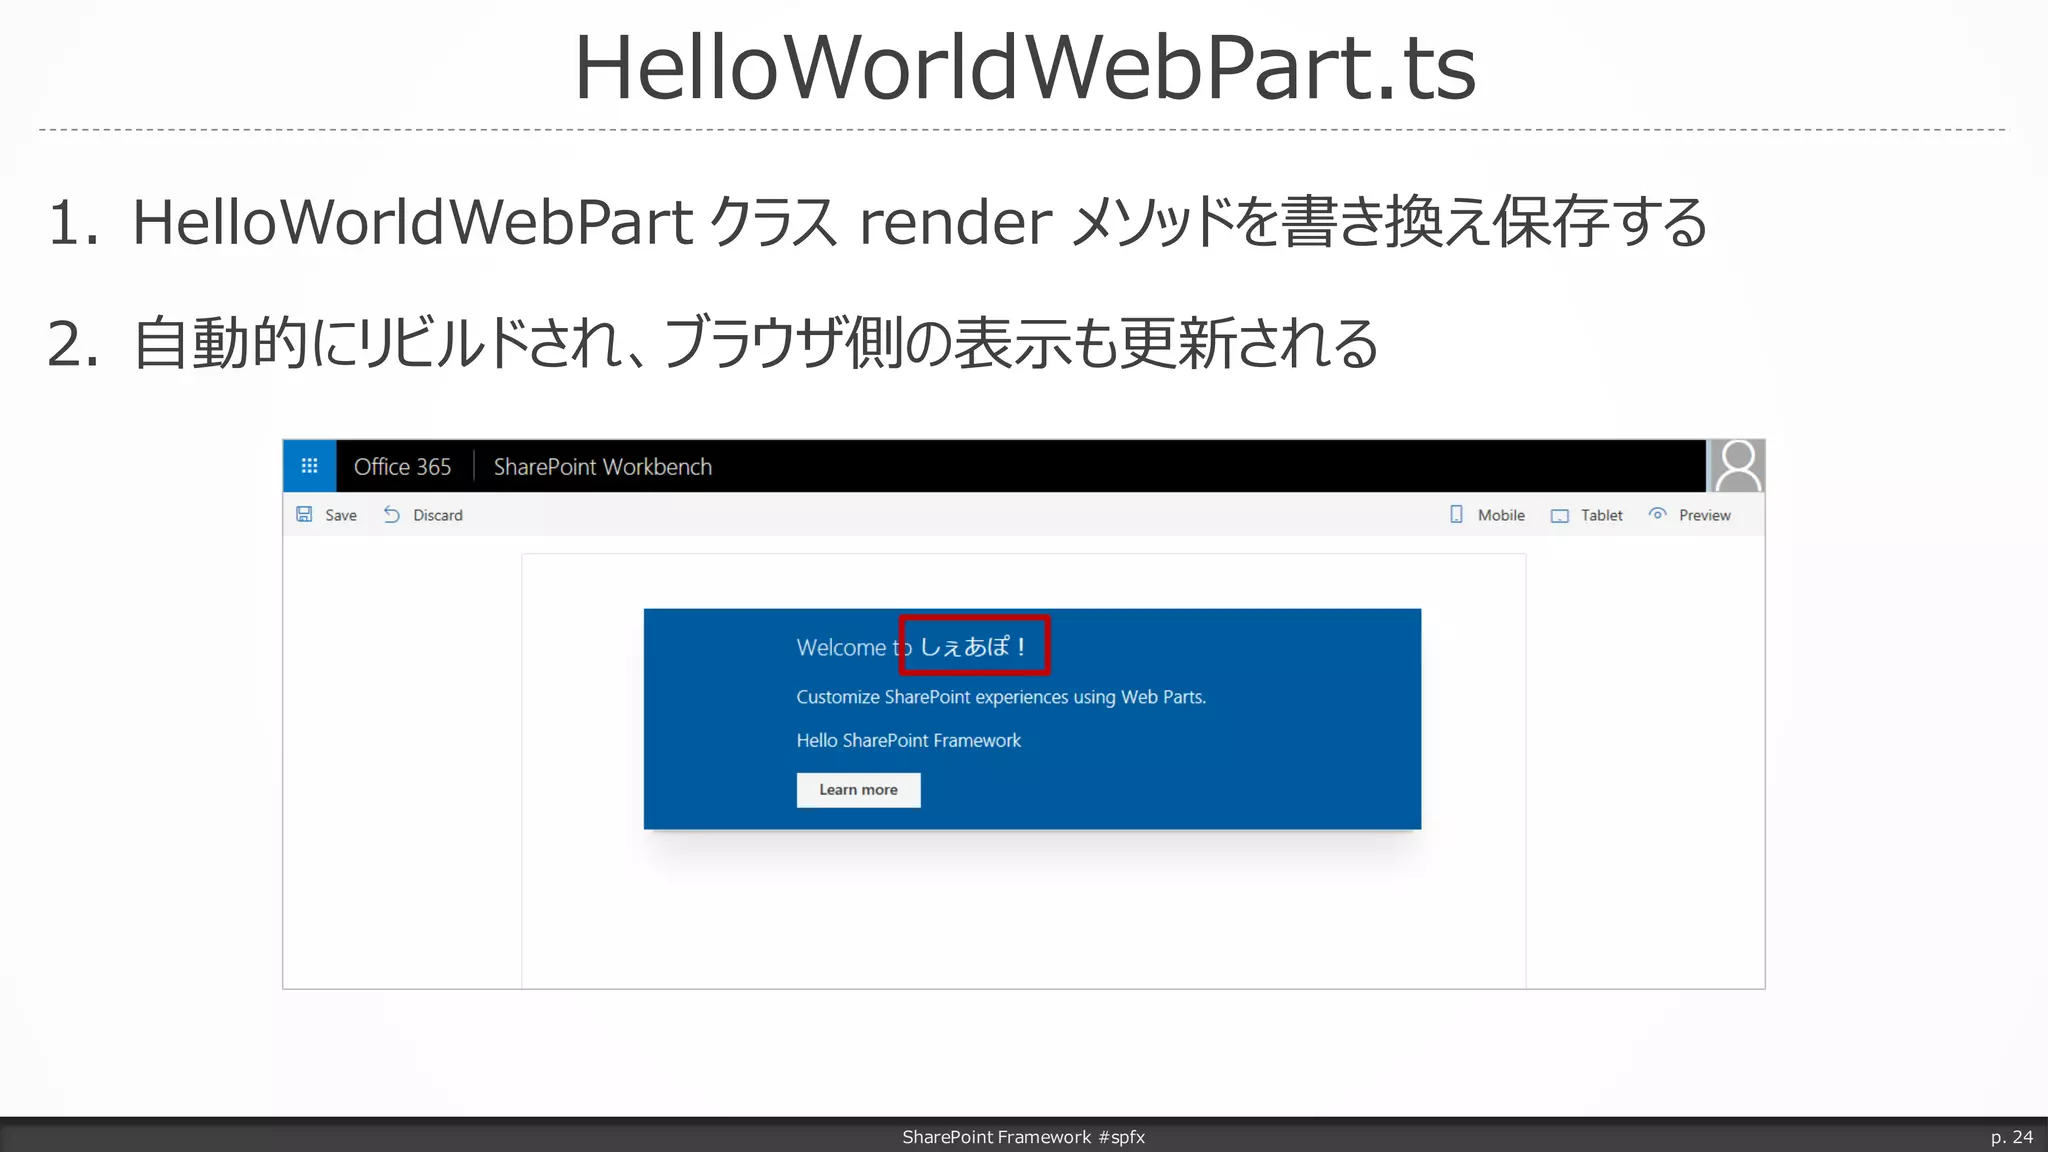Click the 'Welcome to' heading text
Screen dimensions: 2048x1152
click(x=853, y=647)
